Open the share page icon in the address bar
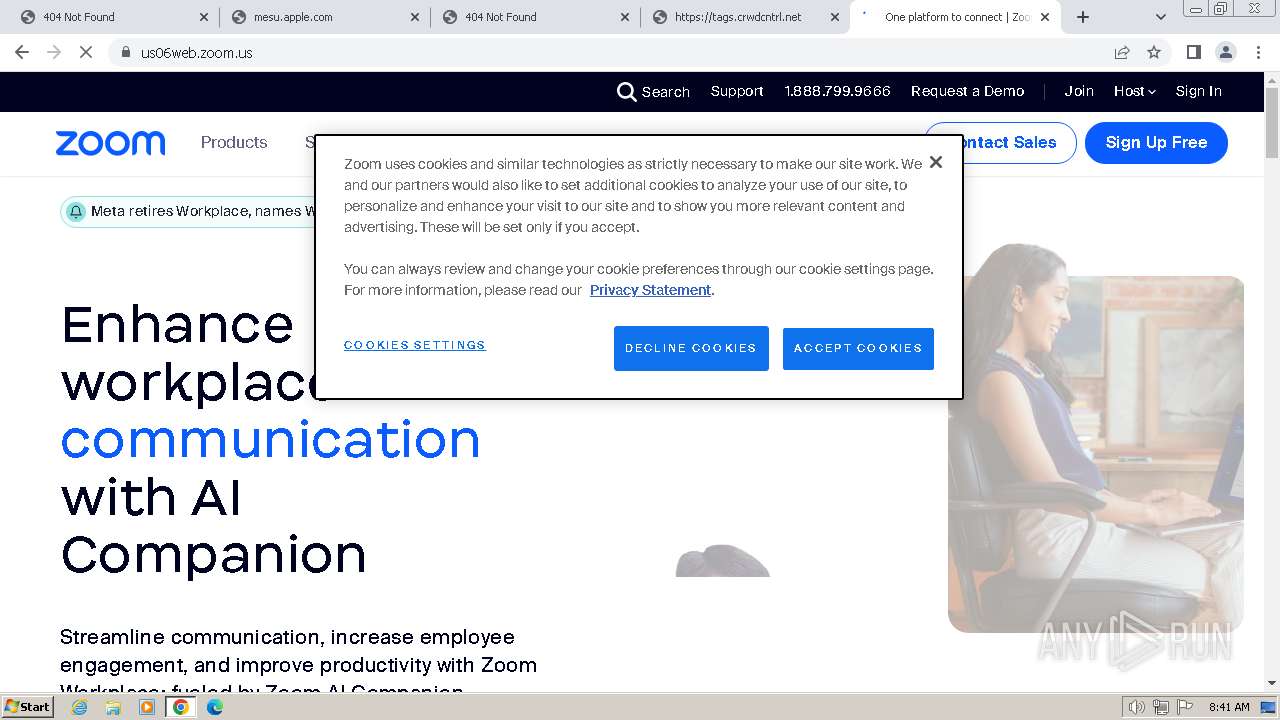This screenshot has height=720, width=1280. tap(1122, 52)
